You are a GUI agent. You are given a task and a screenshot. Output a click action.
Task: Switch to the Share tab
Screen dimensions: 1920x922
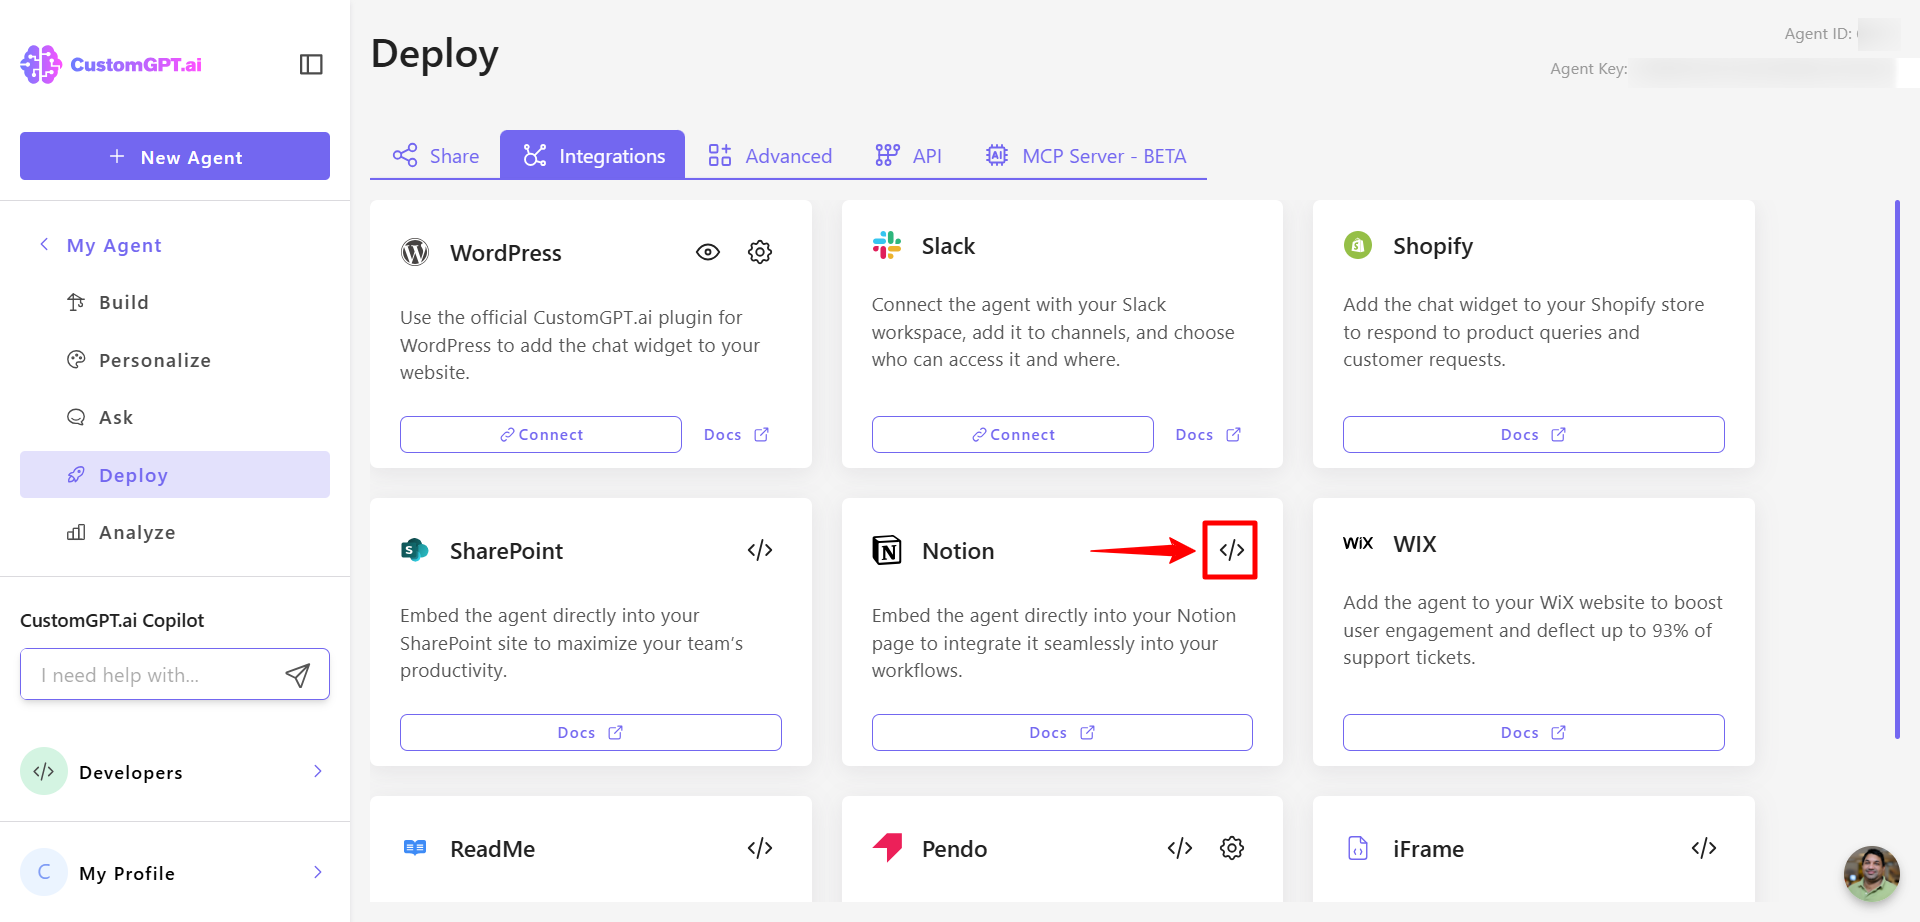(x=436, y=155)
